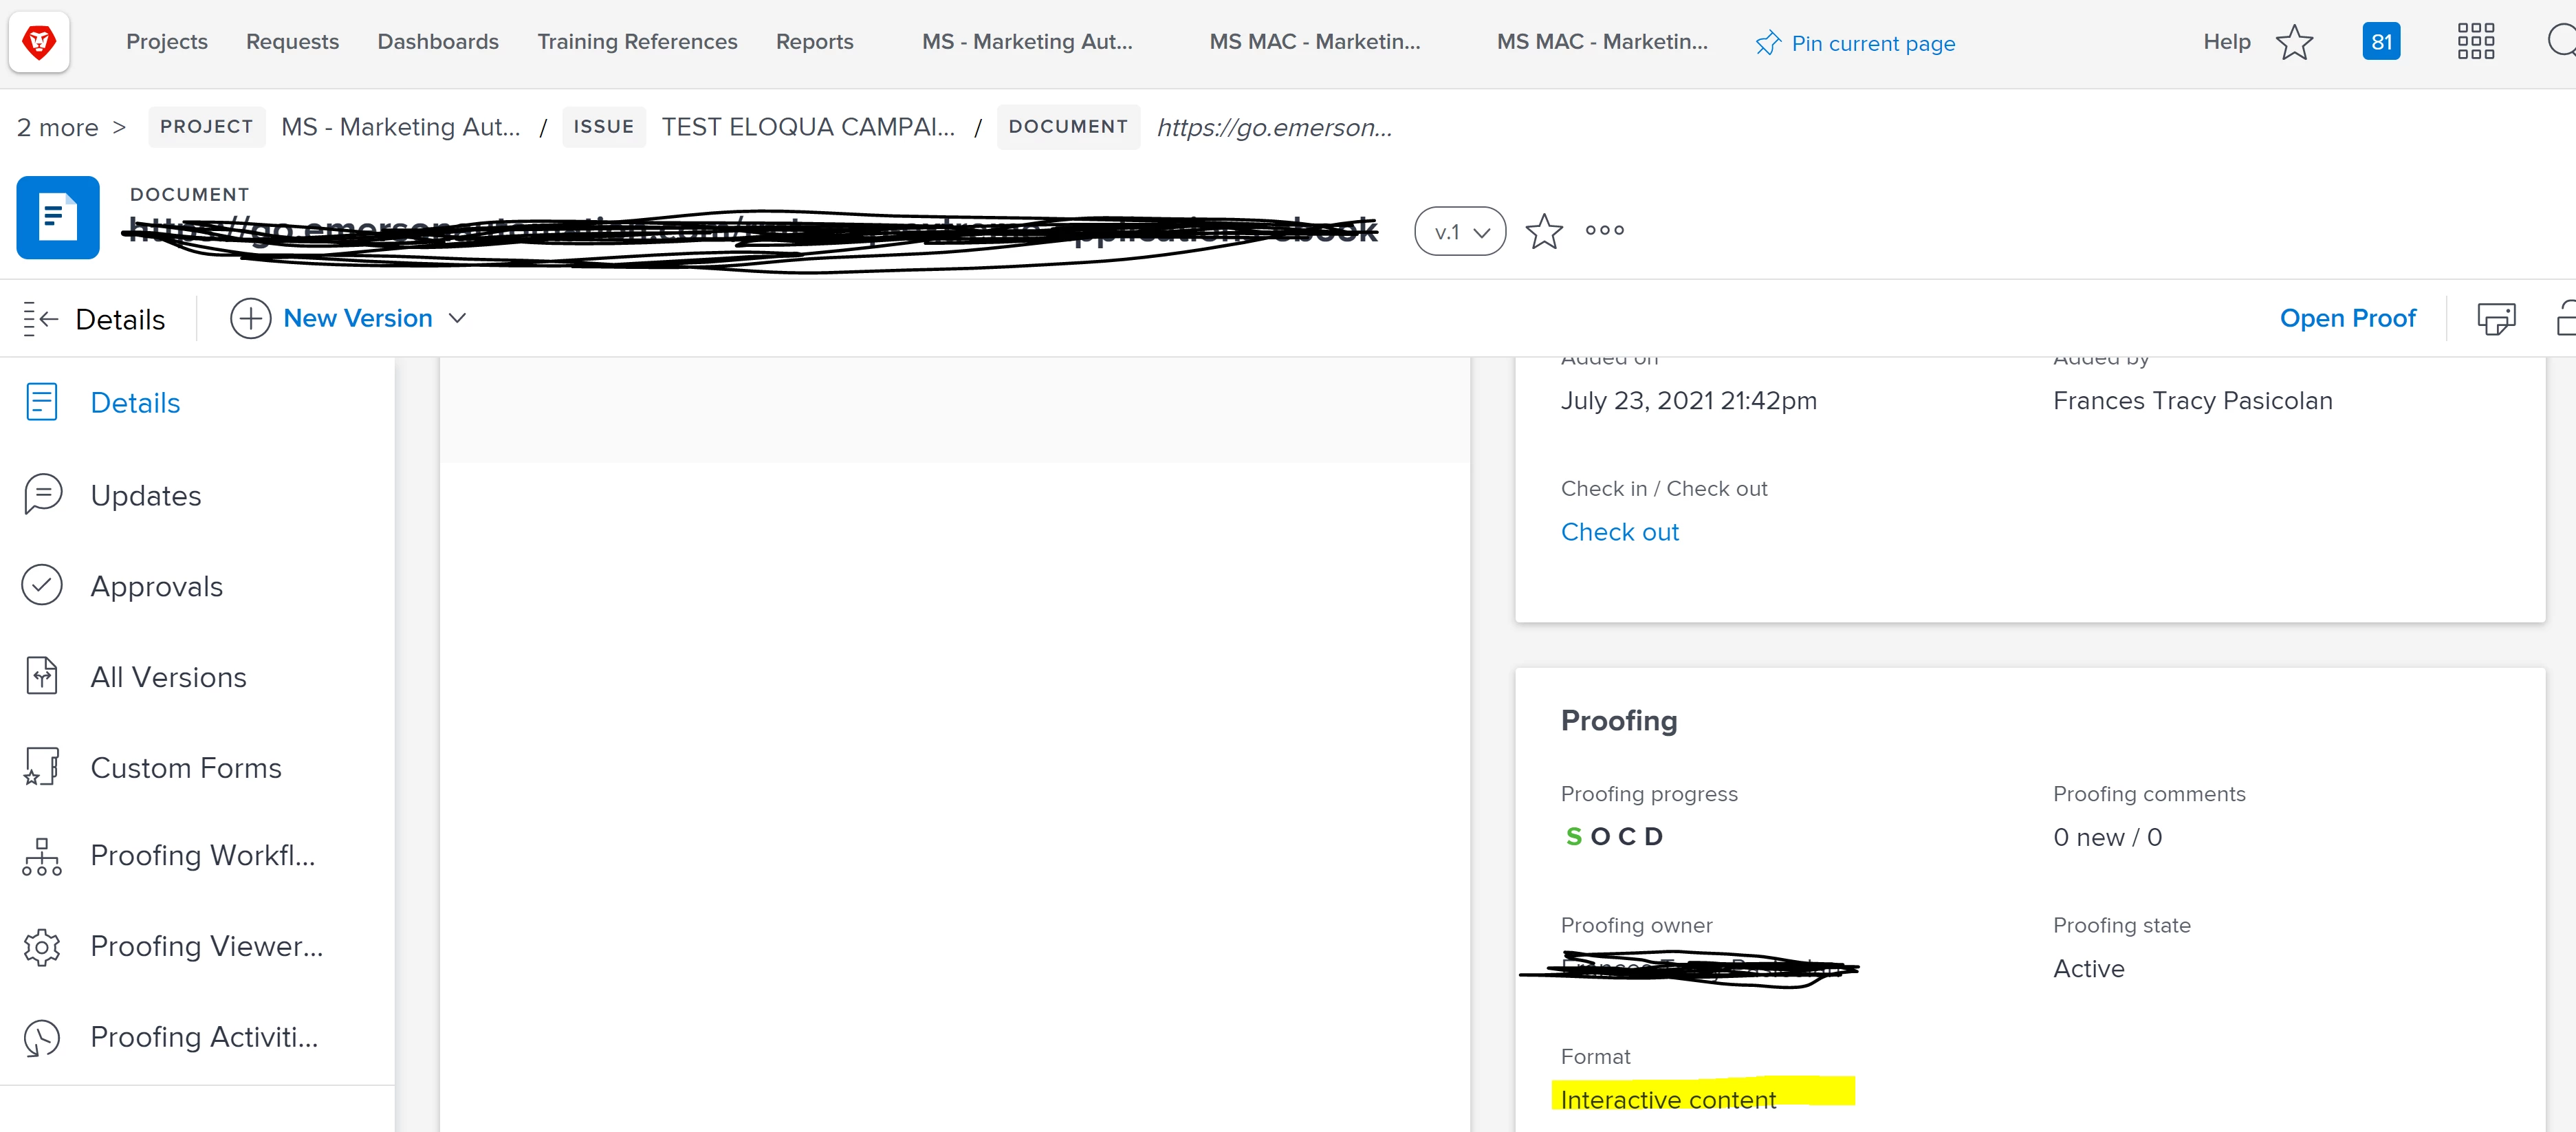This screenshot has height=1132, width=2576.
Task: Click SOCD proofing progress indicator
Action: (1613, 837)
